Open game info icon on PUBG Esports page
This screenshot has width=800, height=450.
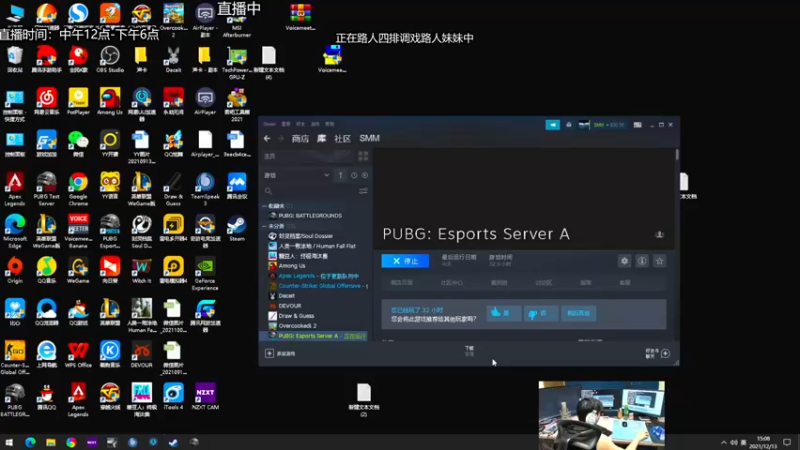tap(642, 261)
